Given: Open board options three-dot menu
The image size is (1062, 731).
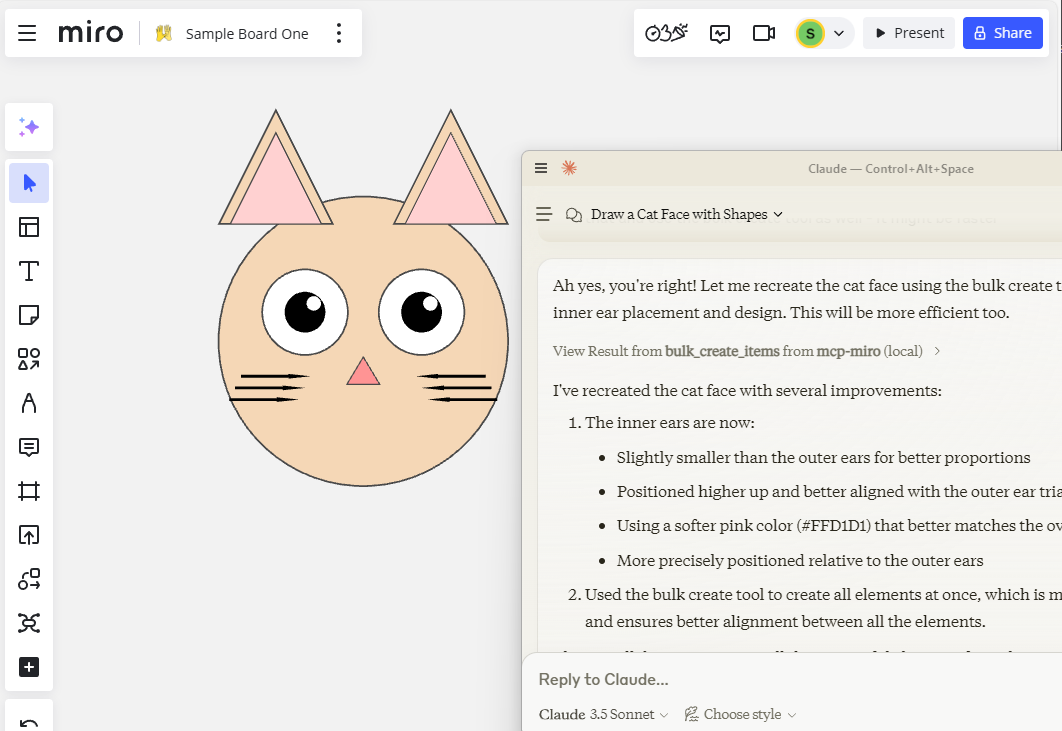Looking at the screenshot, I should [338, 33].
